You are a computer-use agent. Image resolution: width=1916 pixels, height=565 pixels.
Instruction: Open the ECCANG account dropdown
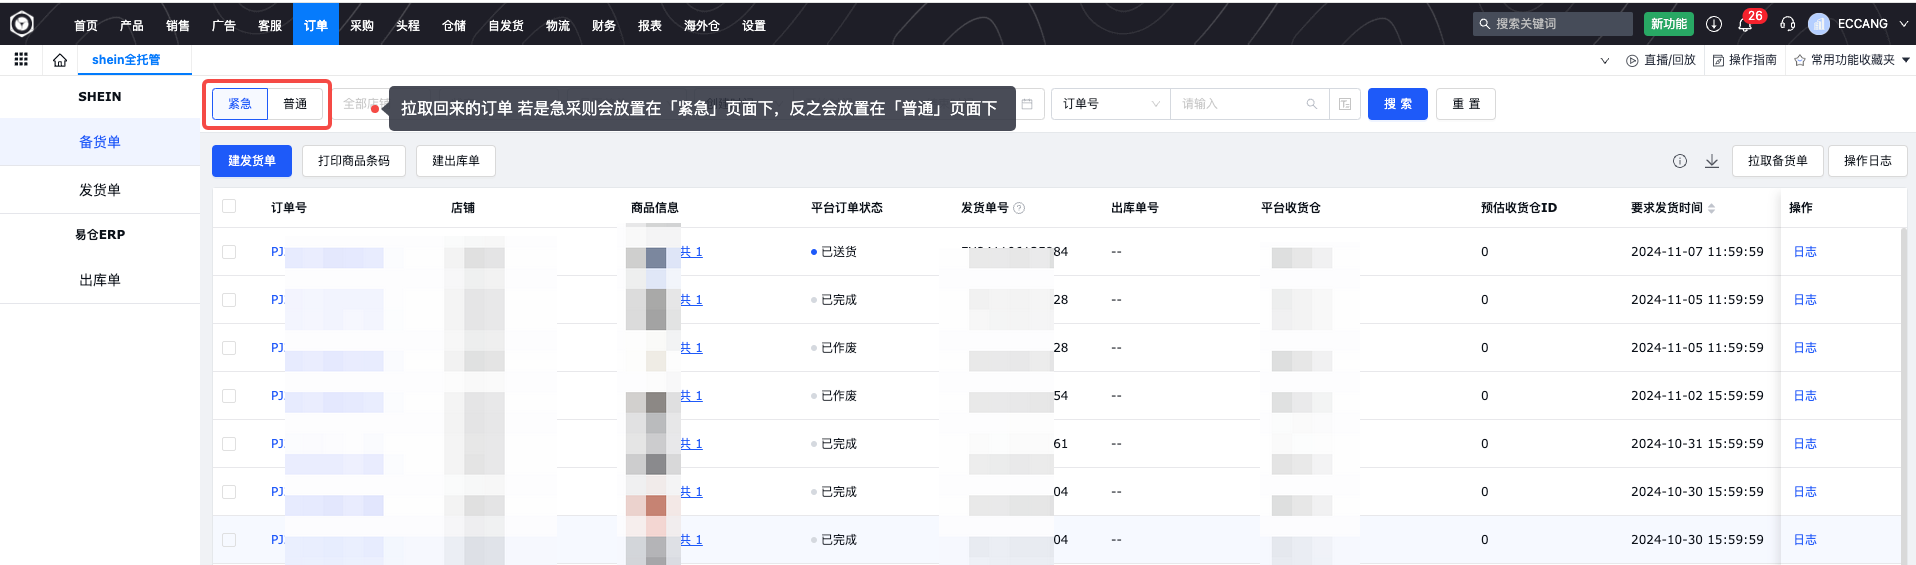pyautogui.click(x=1863, y=24)
